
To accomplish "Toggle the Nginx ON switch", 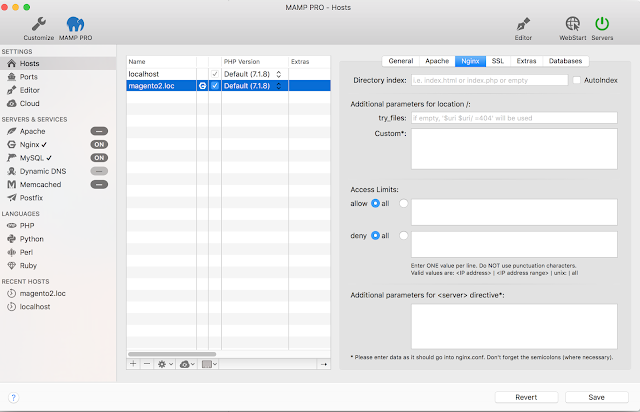I will [99, 145].
